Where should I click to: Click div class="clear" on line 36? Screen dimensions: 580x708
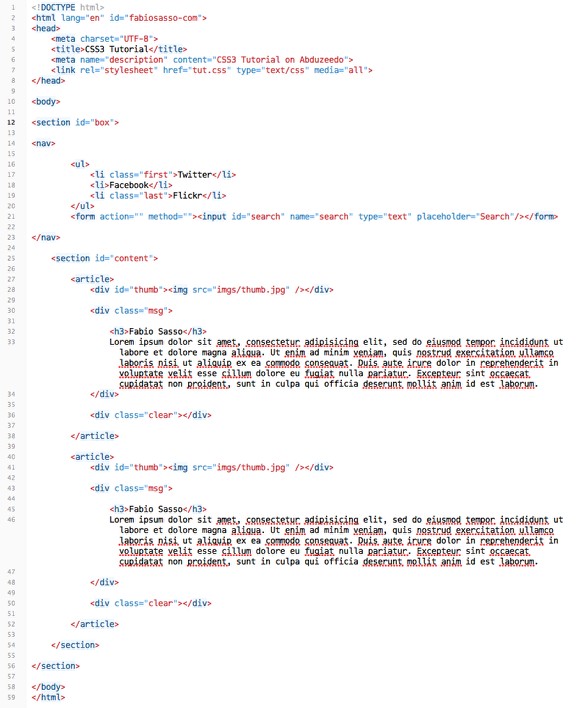tap(151, 415)
